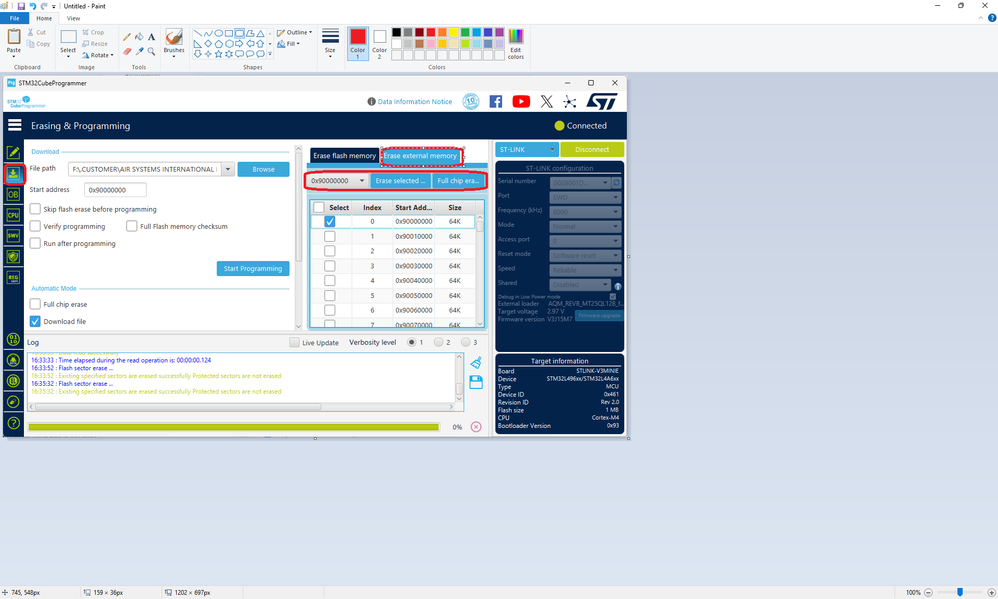Check the Verify programming box

[x=36, y=226]
